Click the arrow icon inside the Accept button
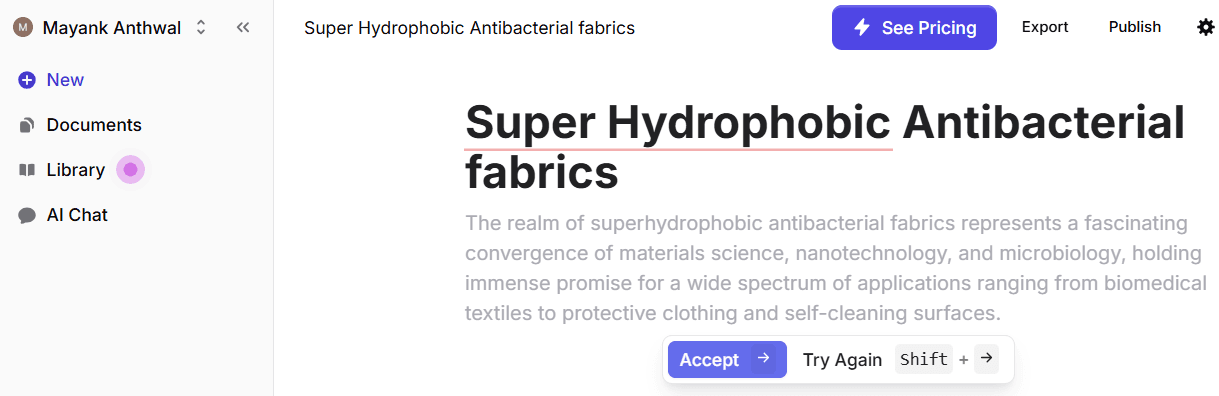 [x=763, y=359]
